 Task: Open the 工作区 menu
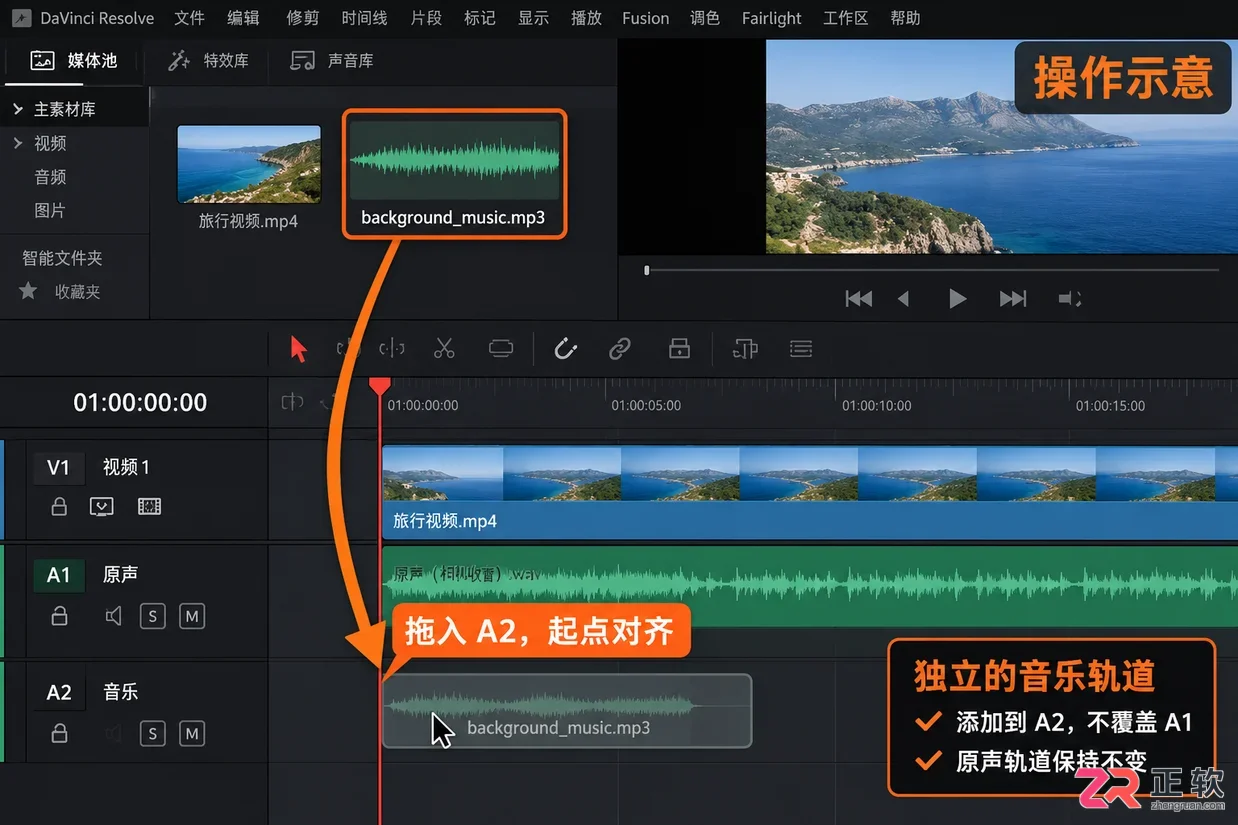(x=846, y=18)
